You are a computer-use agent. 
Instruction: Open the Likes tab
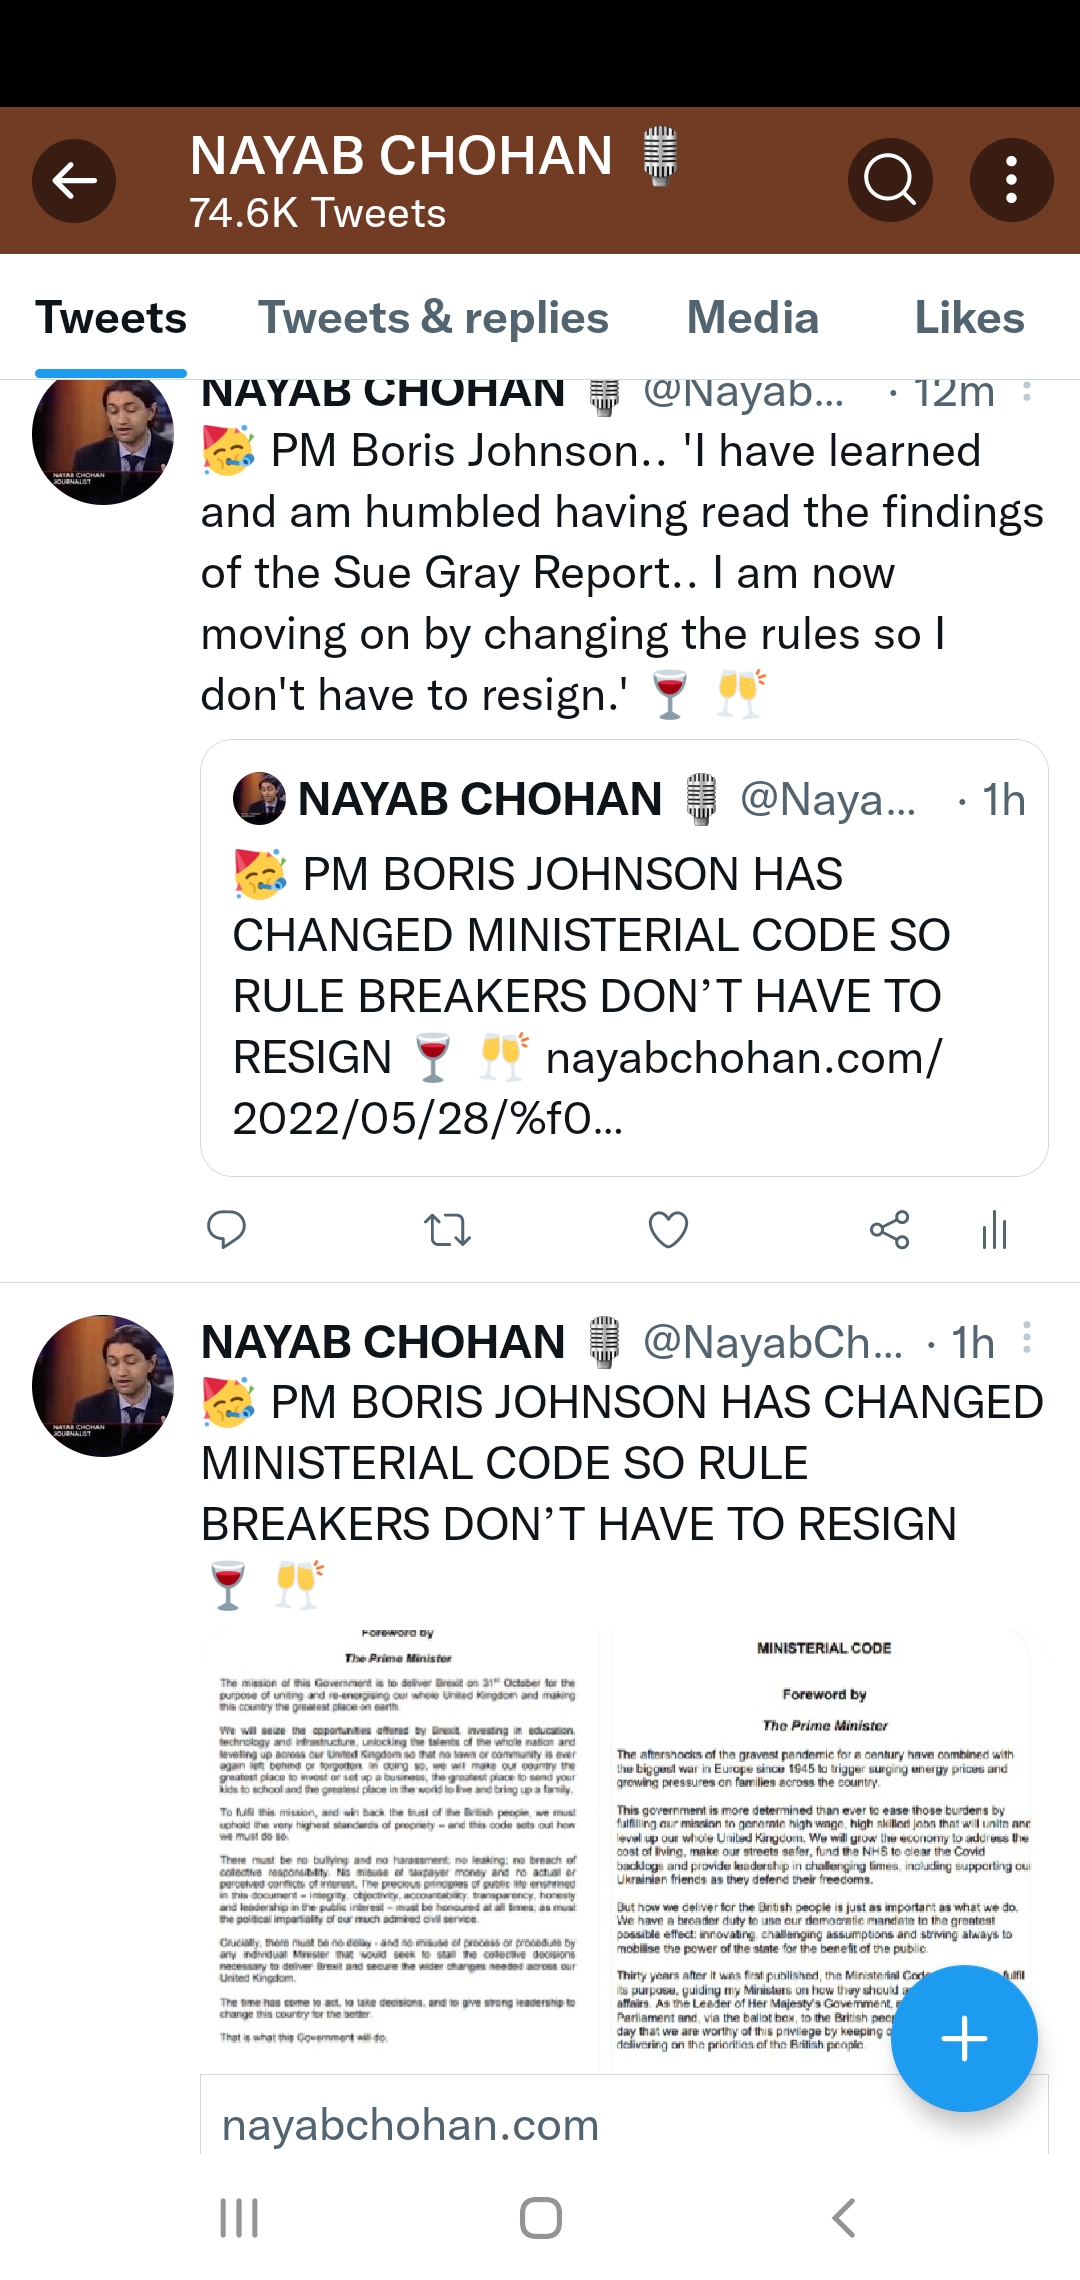tap(969, 318)
